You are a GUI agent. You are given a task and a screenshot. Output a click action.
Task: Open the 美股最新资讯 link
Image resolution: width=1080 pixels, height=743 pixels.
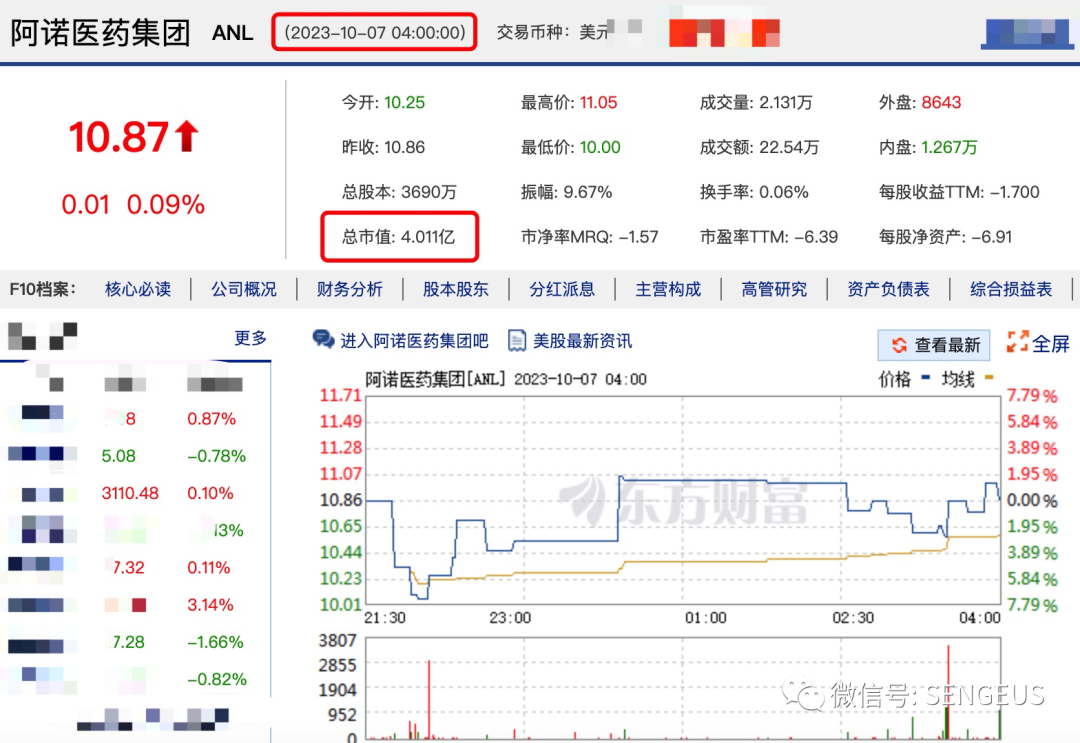click(x=582, y=341)
